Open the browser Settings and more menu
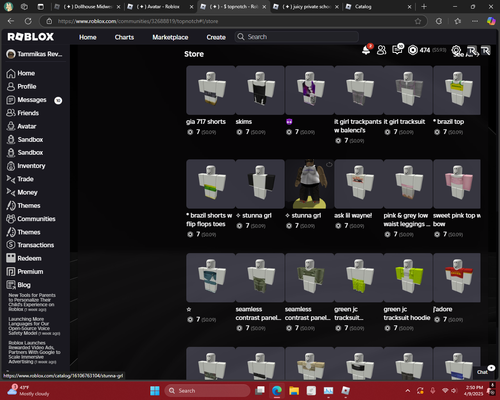The height and width of the screenshot is (400, 500). pos(475,21)
